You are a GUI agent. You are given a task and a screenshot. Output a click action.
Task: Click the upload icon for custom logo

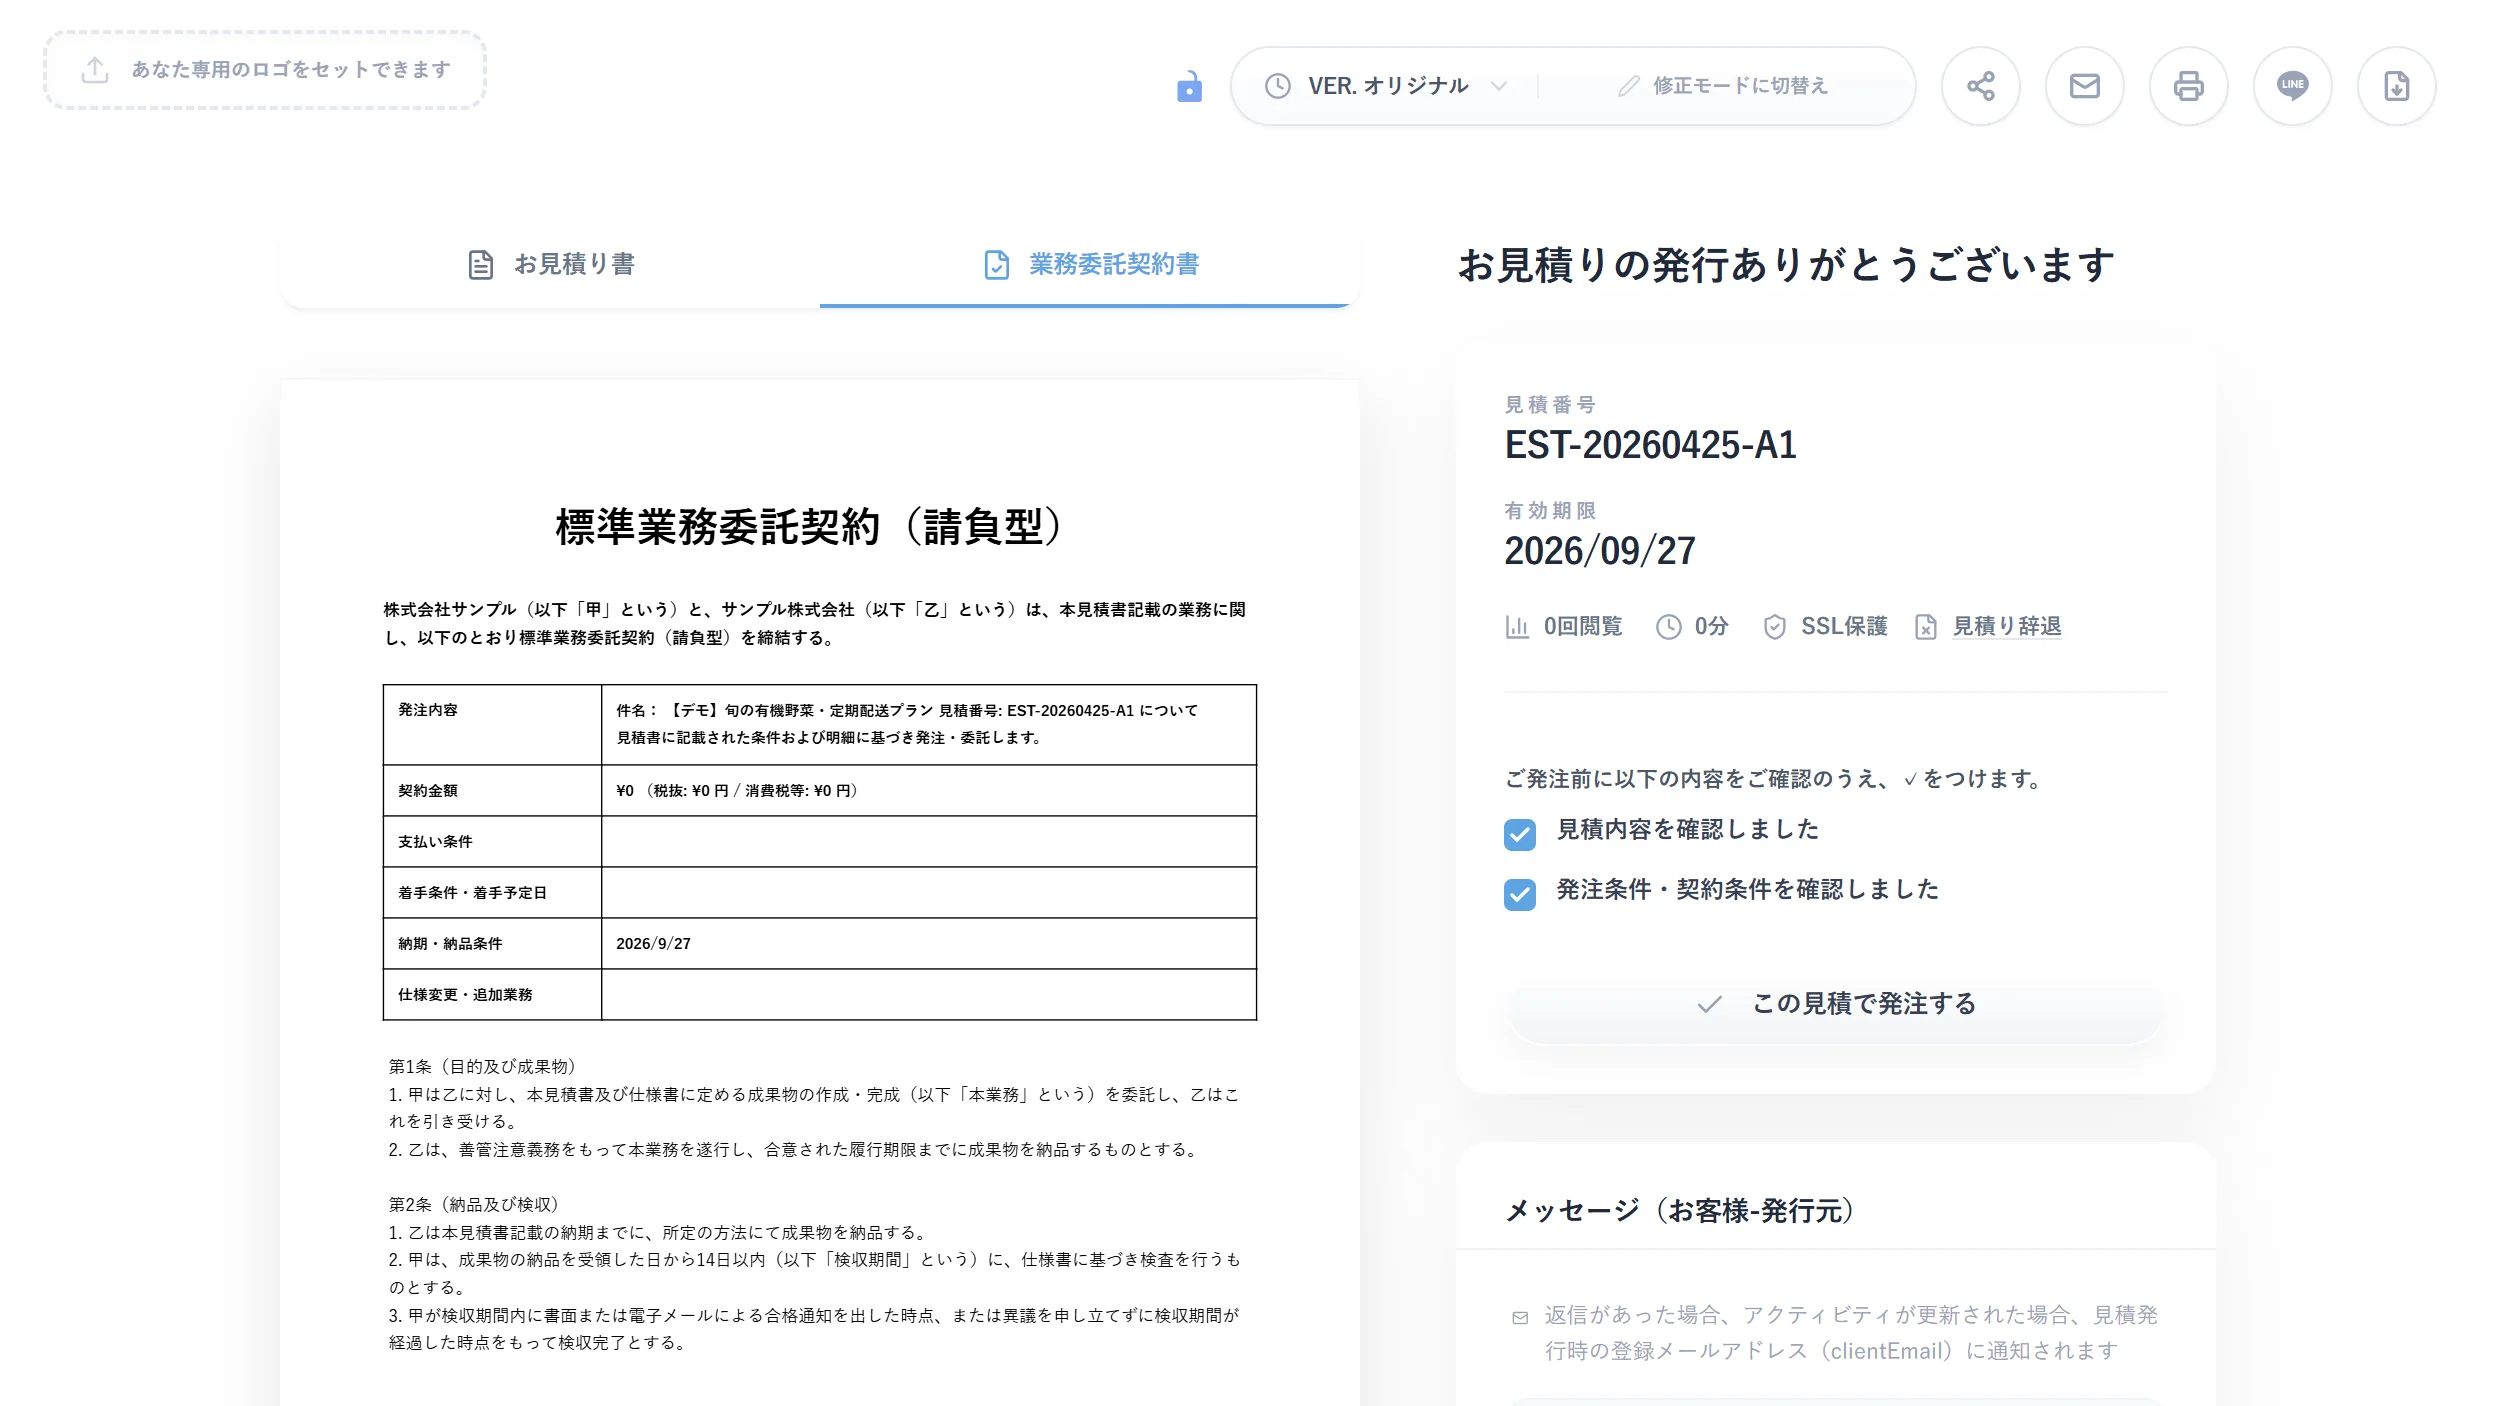[x=95, y=70]
